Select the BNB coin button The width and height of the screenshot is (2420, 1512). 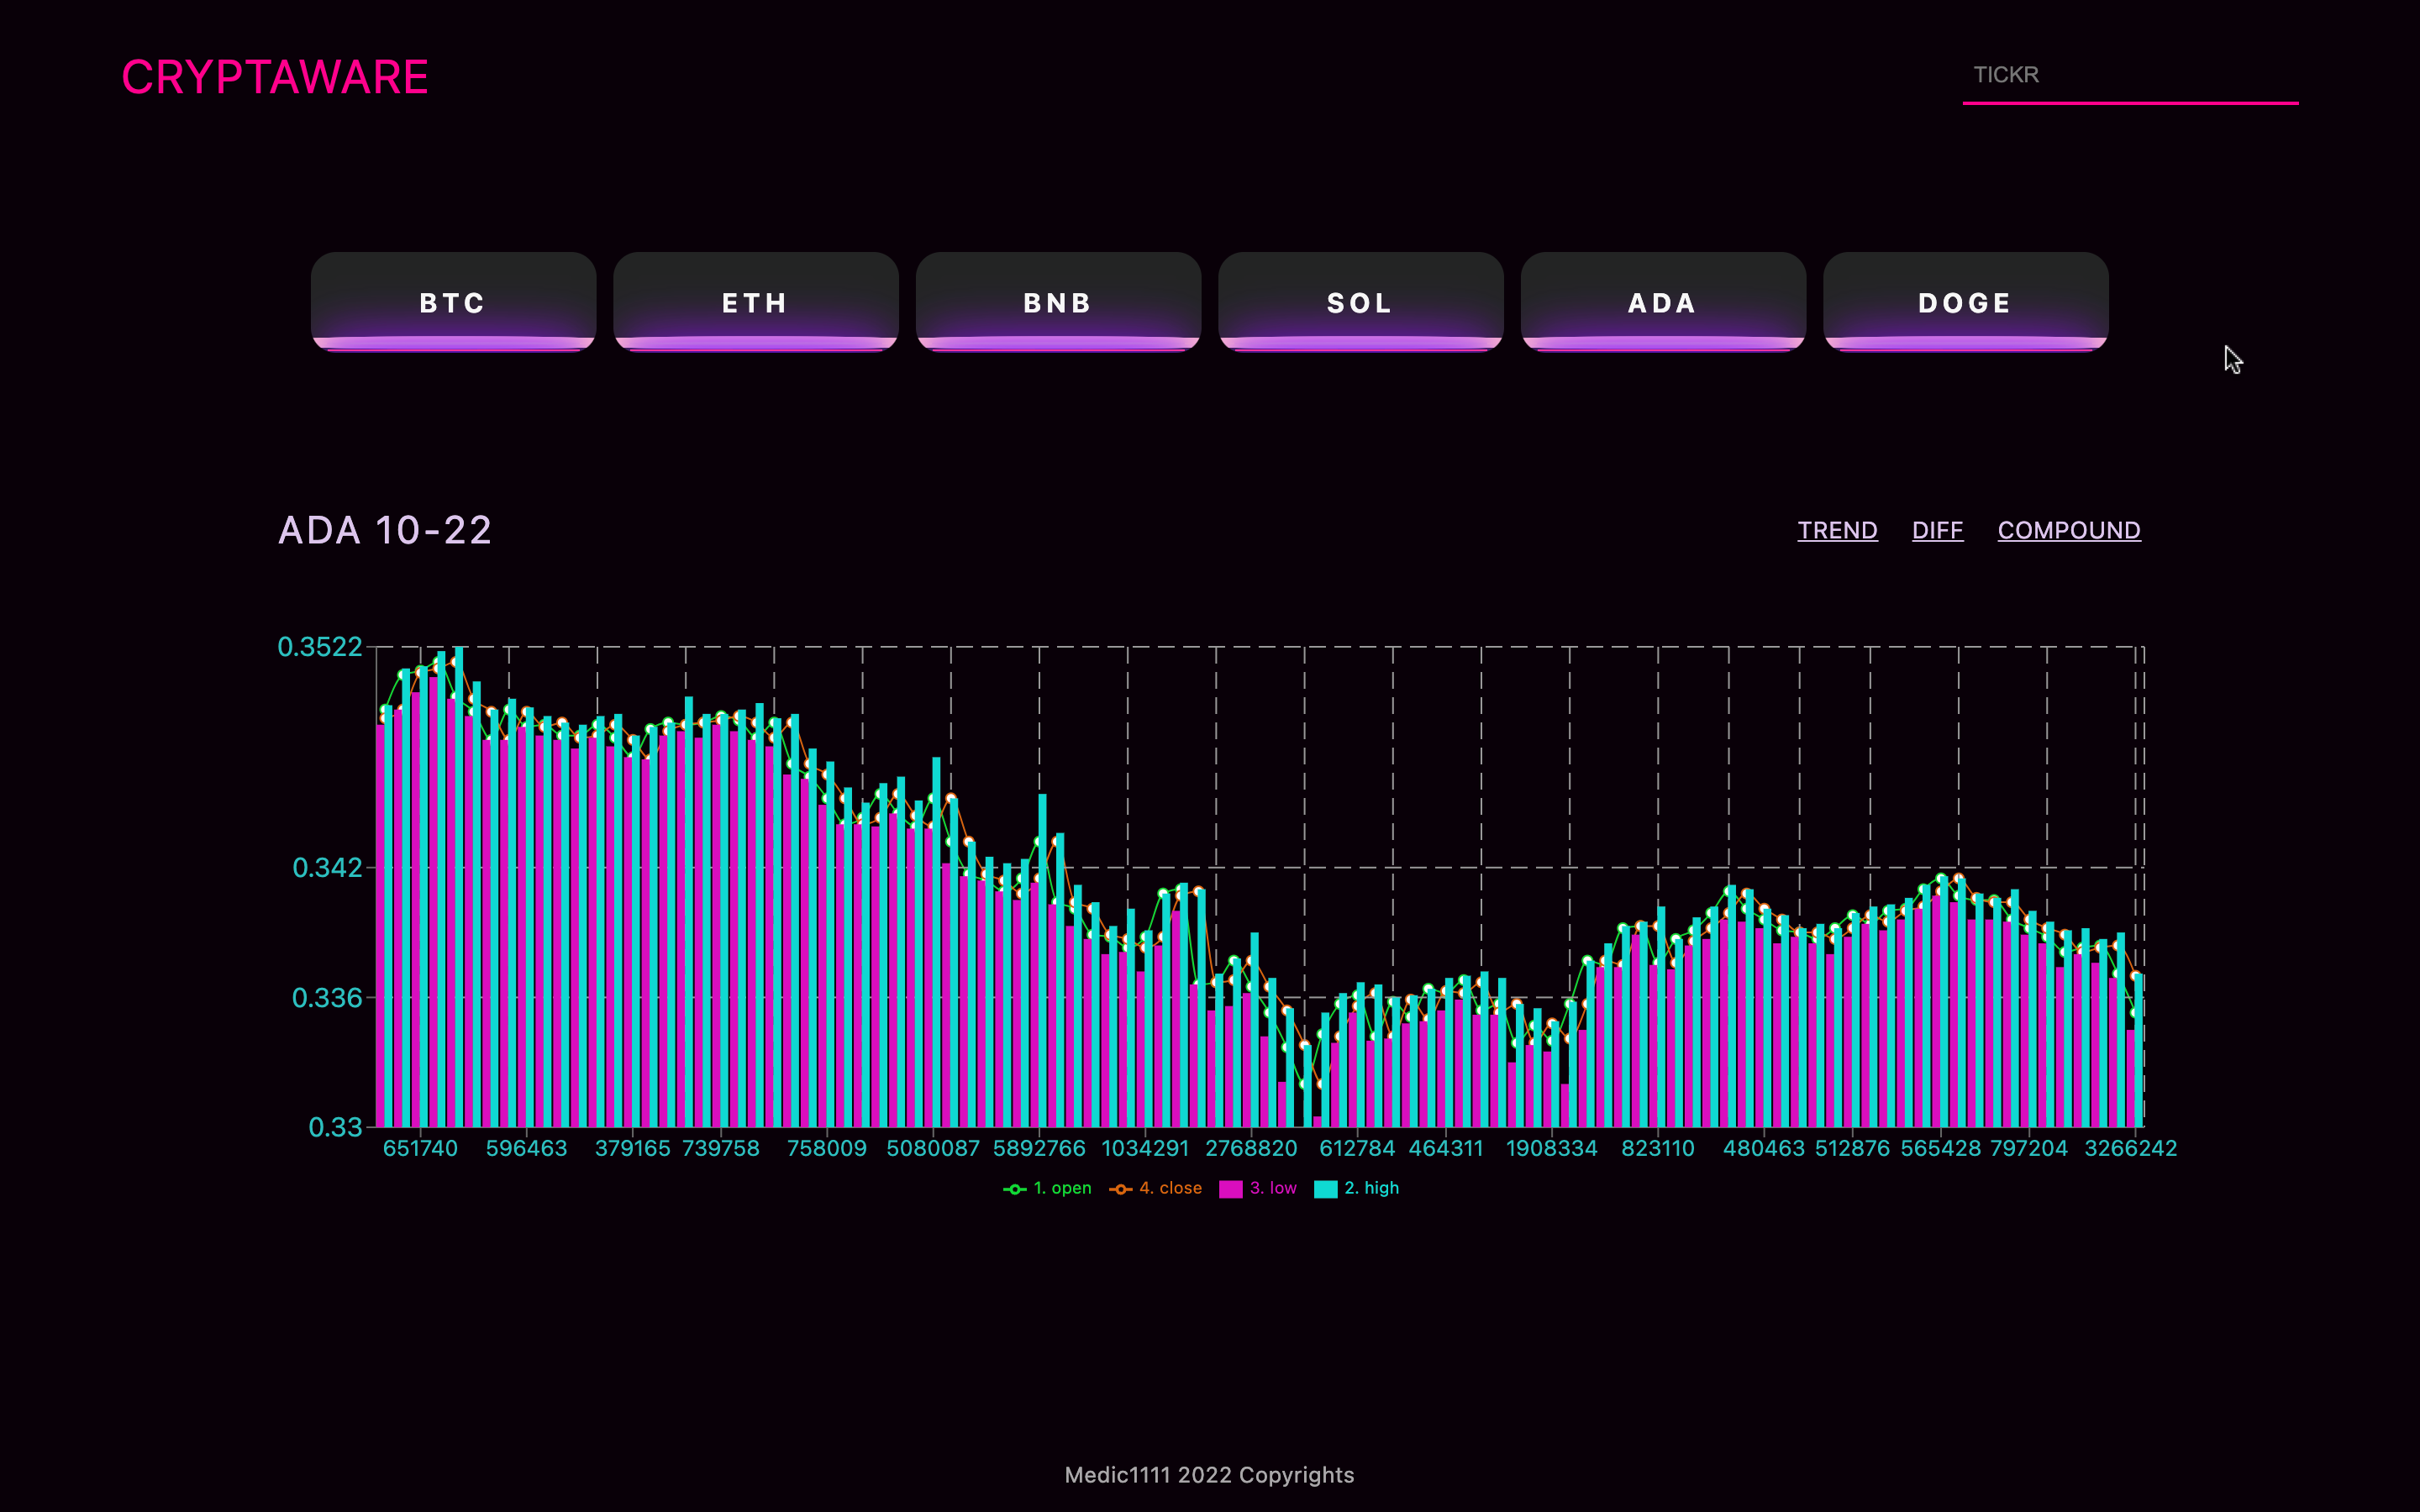coord(1058,302)
